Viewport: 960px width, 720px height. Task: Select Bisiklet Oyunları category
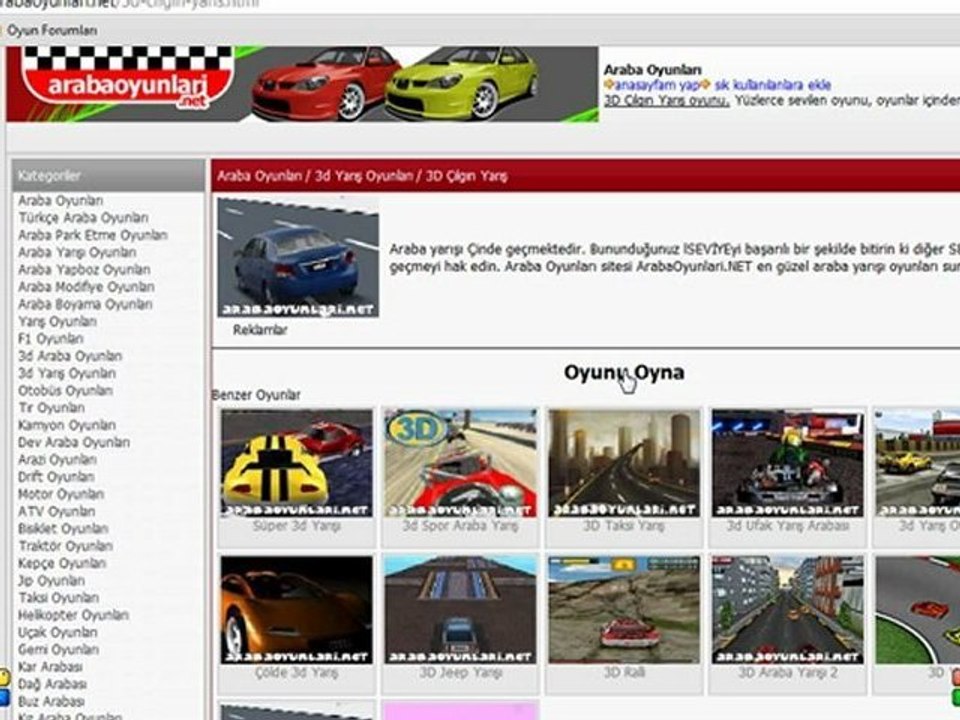63,528
